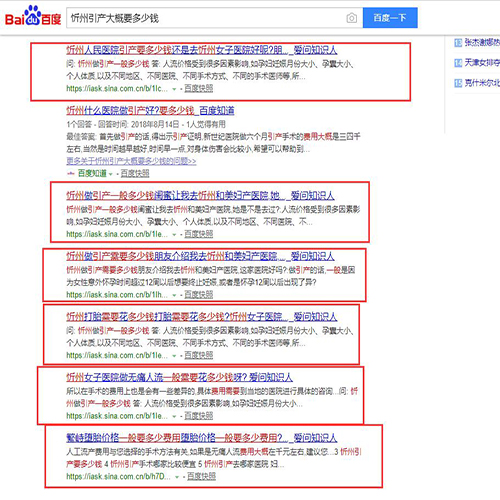Viewport: 500px width, 500px height.
Task: Open 百度快照 for 繁峙堕胎价格 result
Action: [201, 476]
